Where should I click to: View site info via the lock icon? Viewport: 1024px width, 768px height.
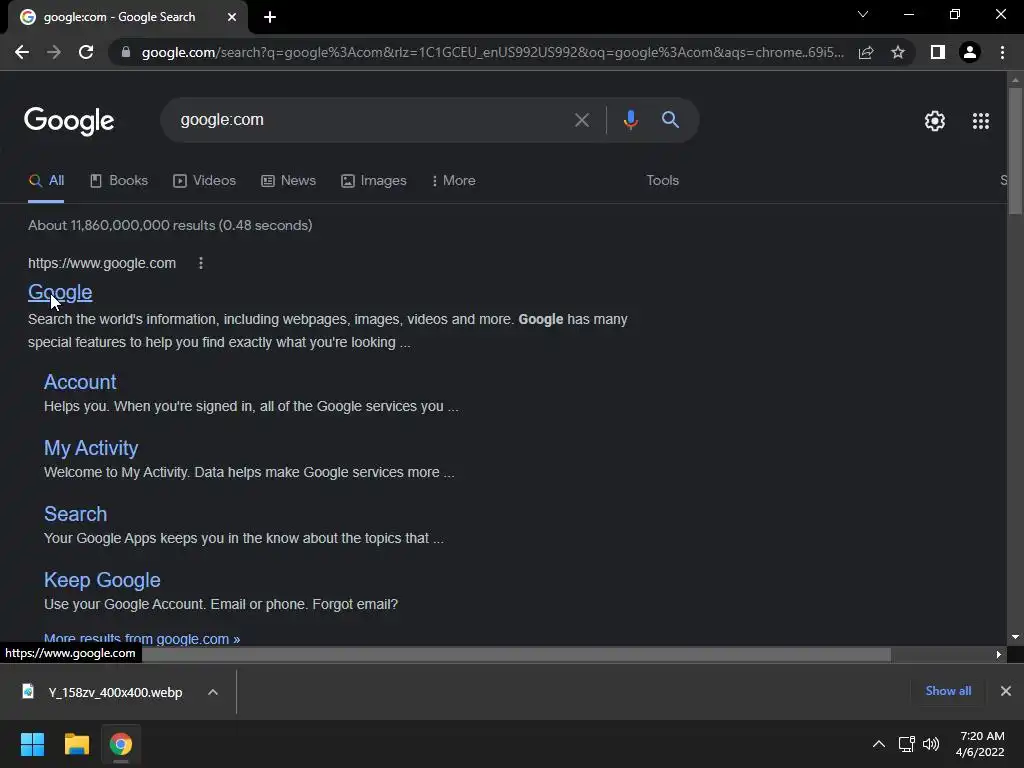tap(126, 52)
